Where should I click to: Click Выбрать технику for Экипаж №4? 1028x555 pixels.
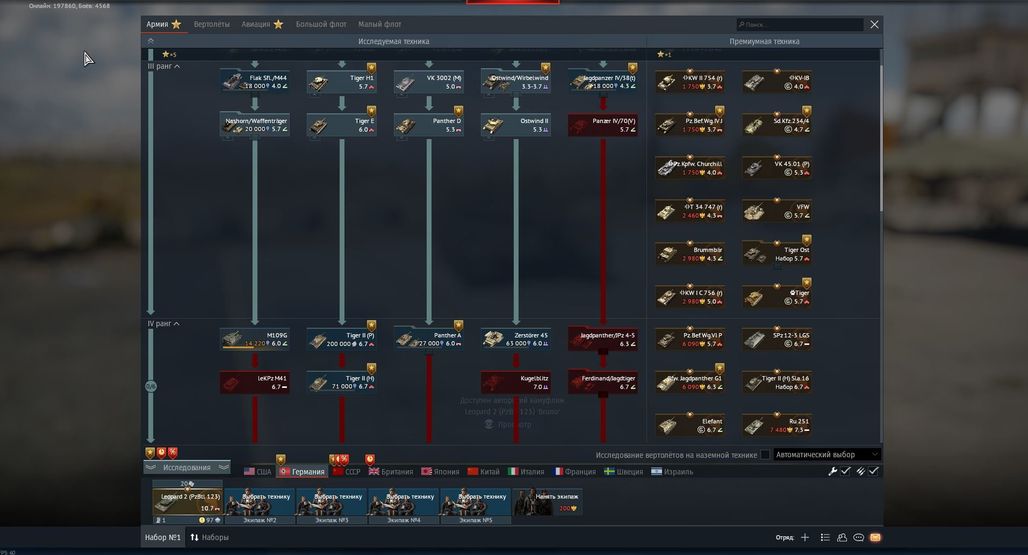click(404, 502)
